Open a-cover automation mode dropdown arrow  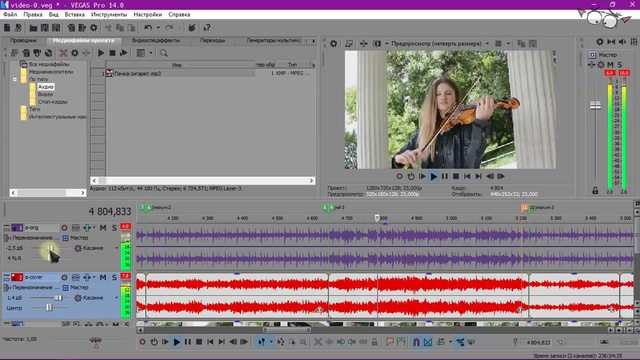point(116,298)
